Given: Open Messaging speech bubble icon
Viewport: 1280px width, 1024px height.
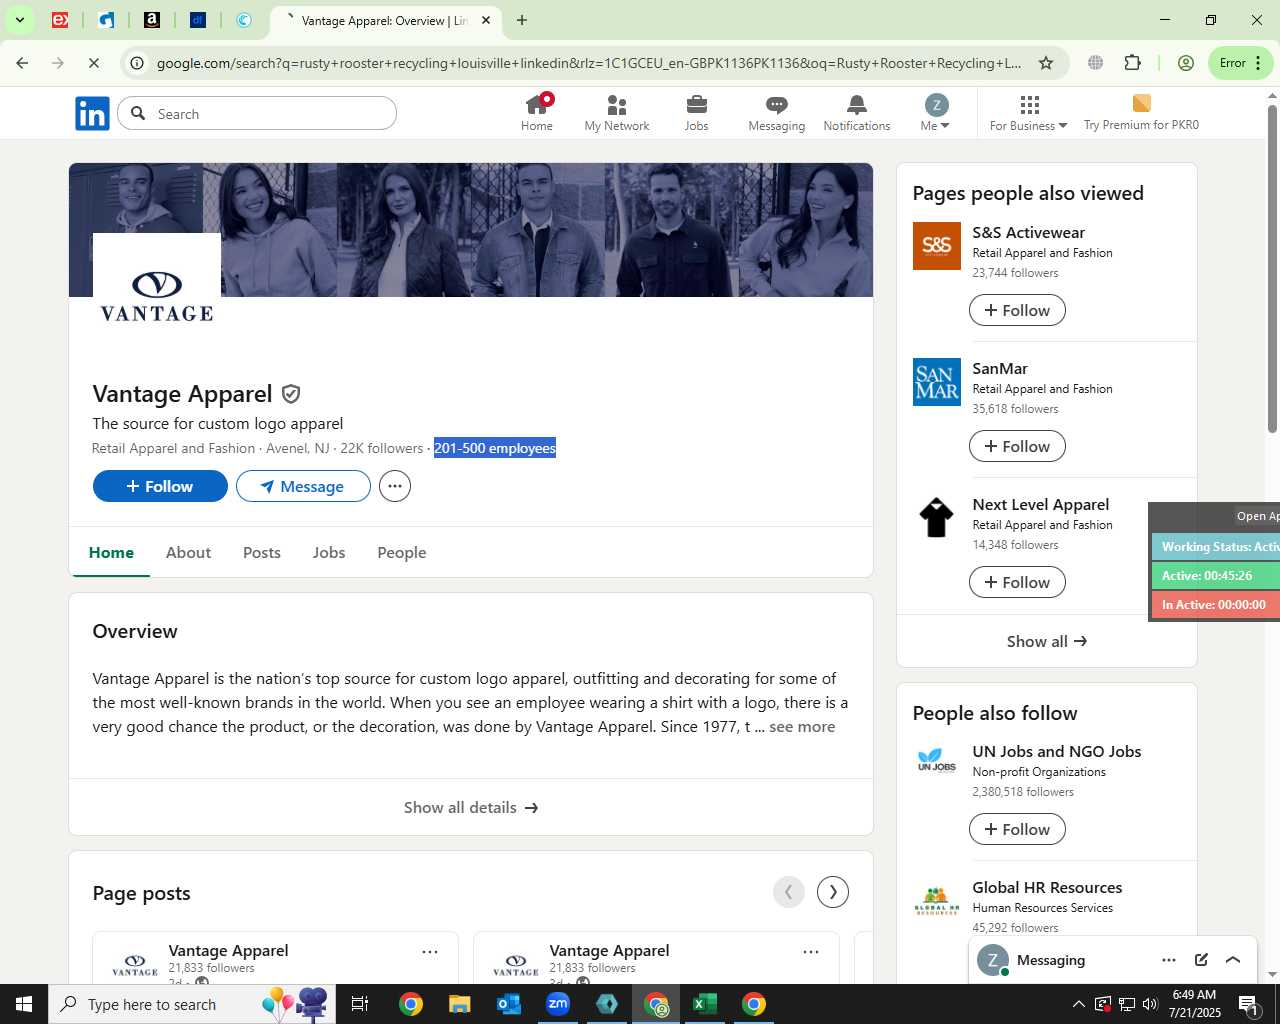Looking at the screenshot, I should point(777,112).
